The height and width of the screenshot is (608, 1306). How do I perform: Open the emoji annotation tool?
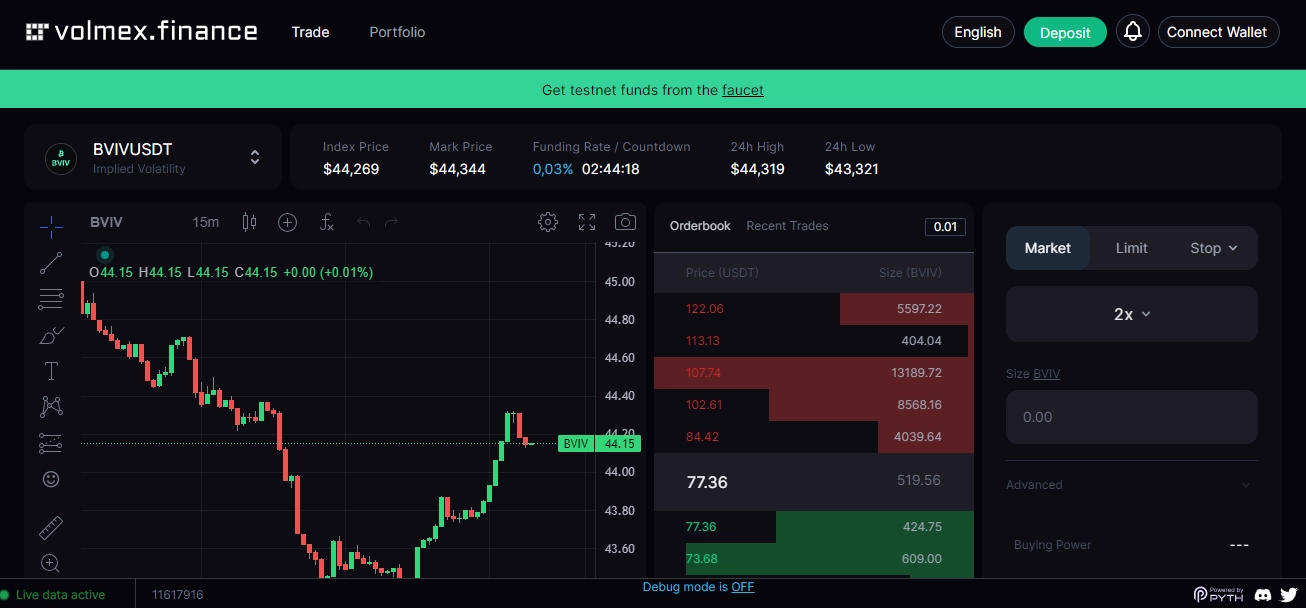(x=50, y=479)
